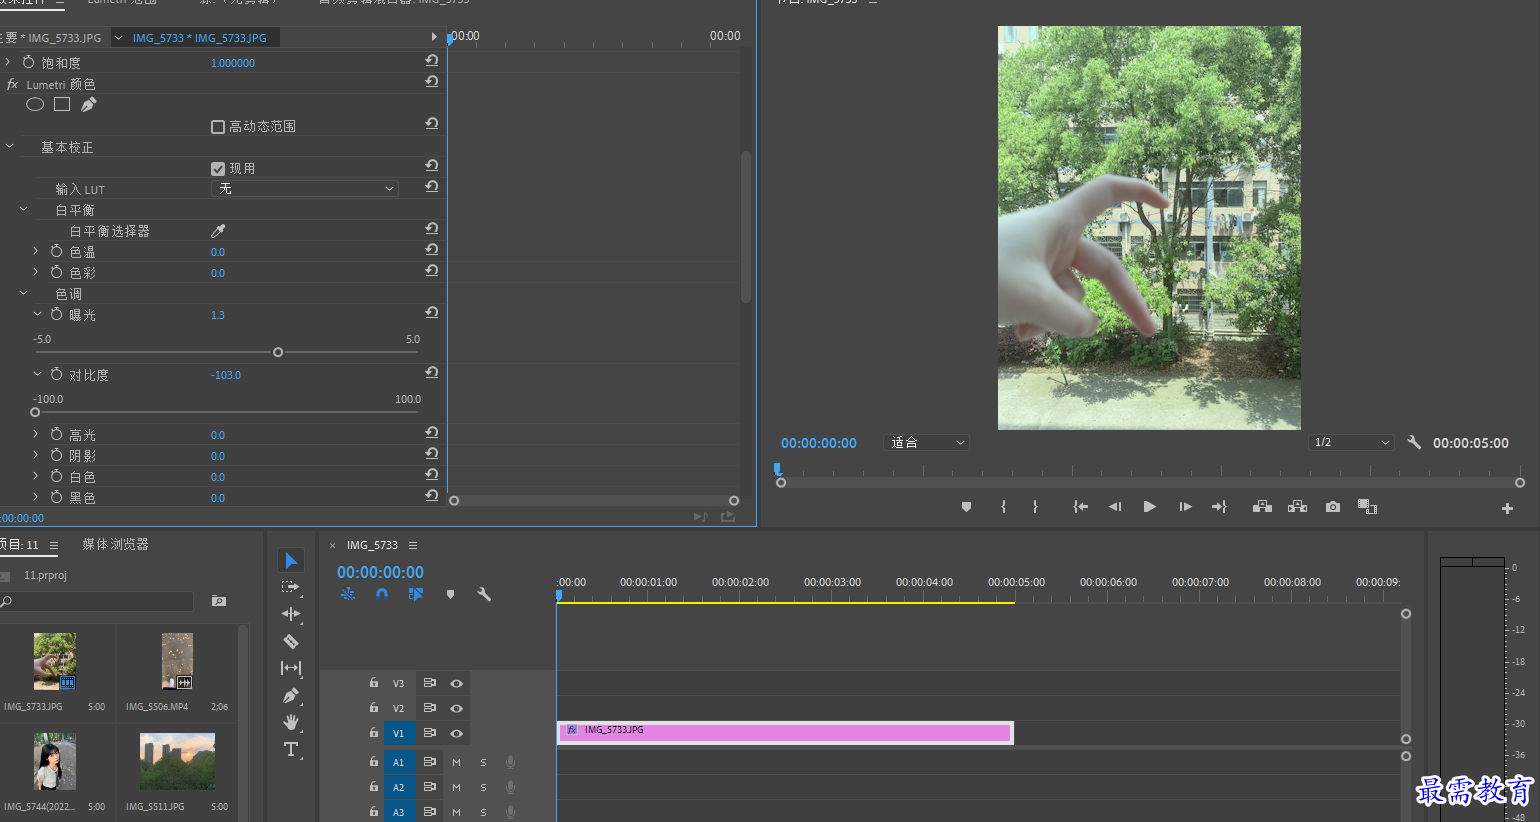Expand the Shadows (阴影) property
Viewport: 1540px width, 822px height.
coord(35,455)
